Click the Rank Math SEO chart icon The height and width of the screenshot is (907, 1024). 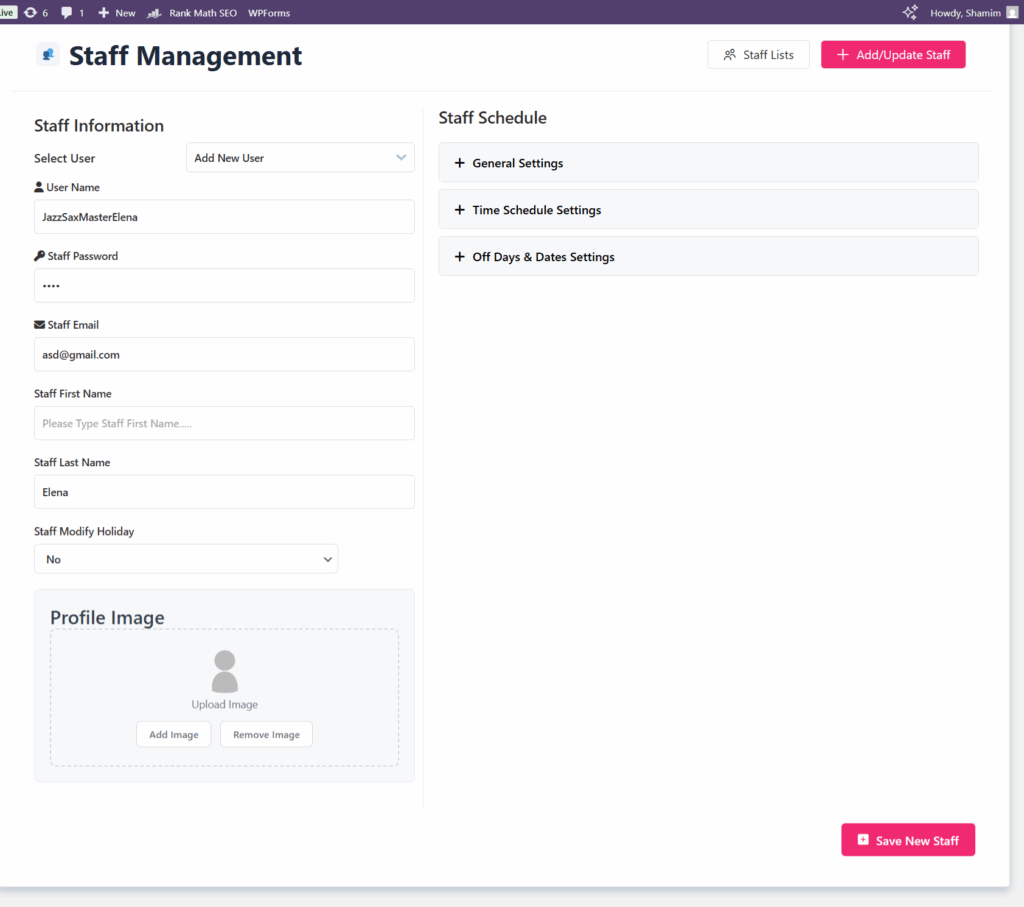[153, 12]
